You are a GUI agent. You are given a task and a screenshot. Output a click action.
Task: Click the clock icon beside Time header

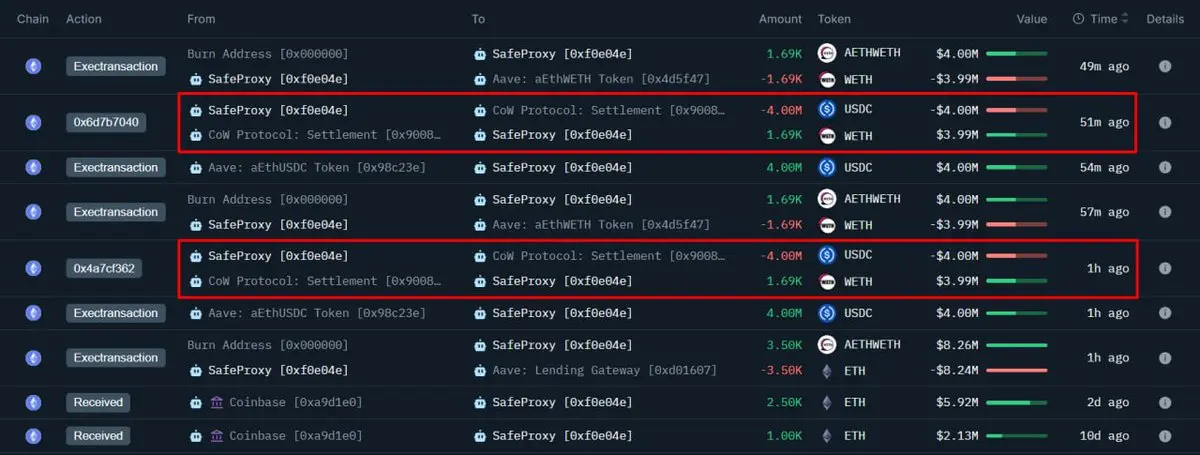pos(1078,19)
